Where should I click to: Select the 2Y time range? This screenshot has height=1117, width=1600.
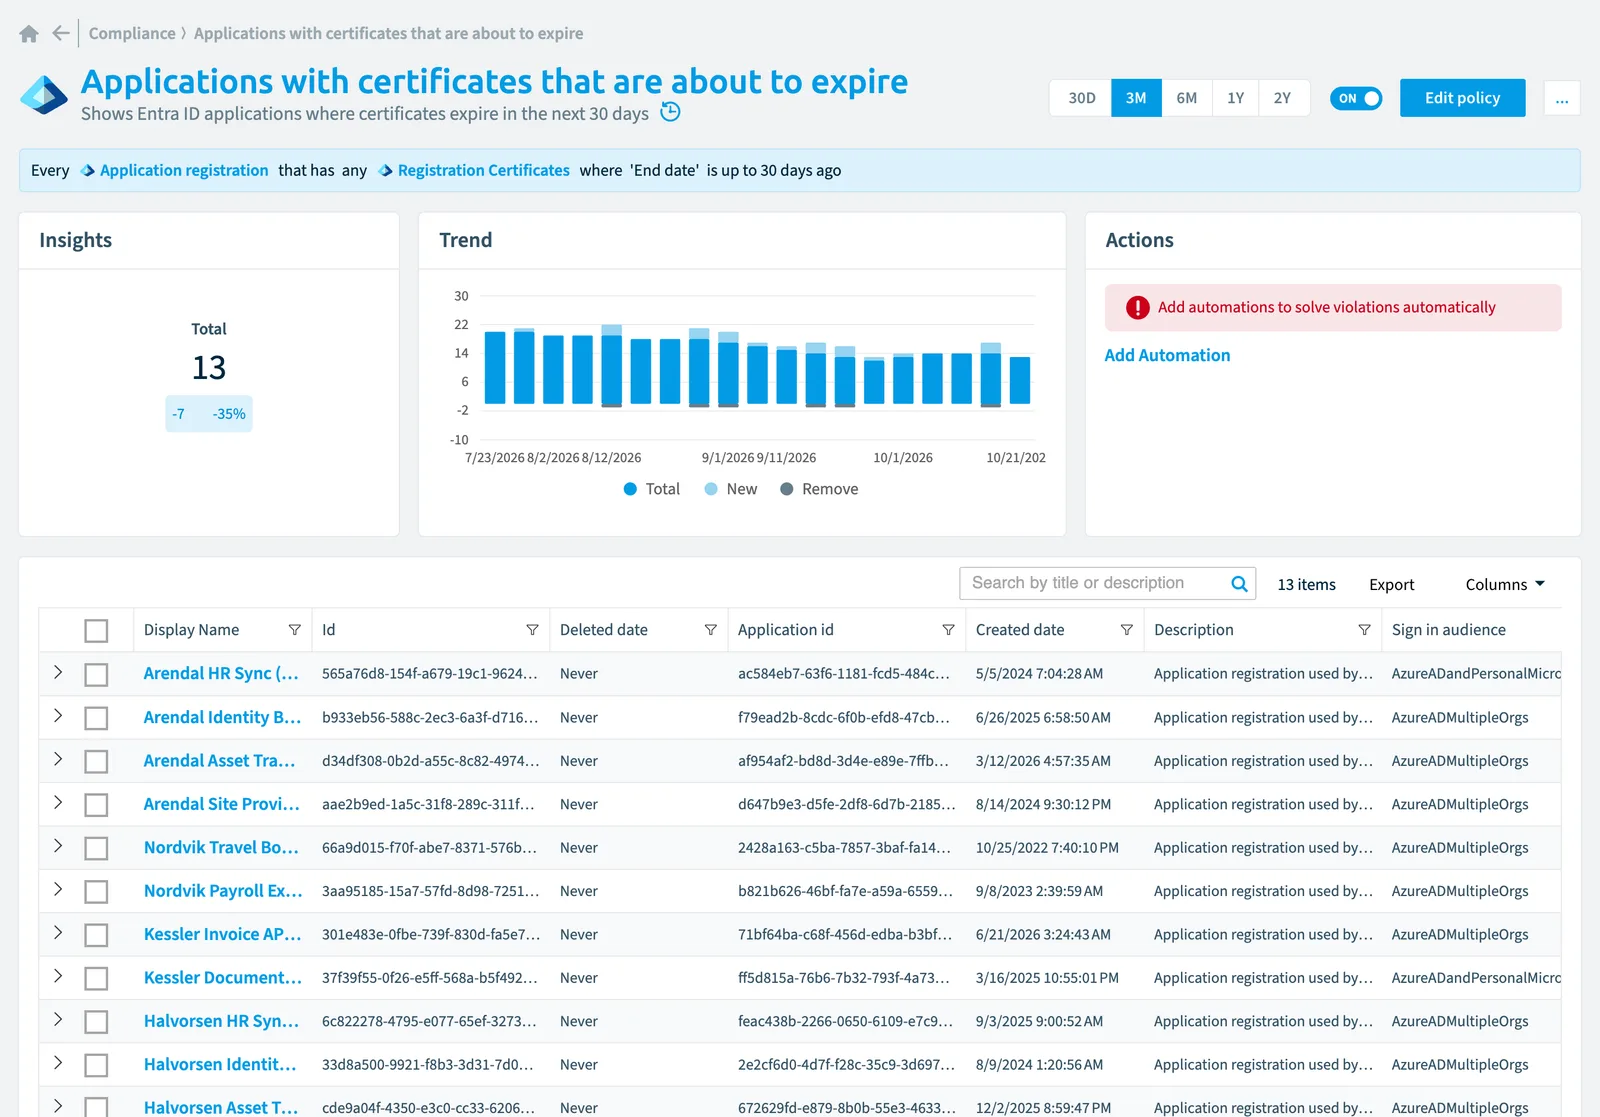[x=1283, y=98]
